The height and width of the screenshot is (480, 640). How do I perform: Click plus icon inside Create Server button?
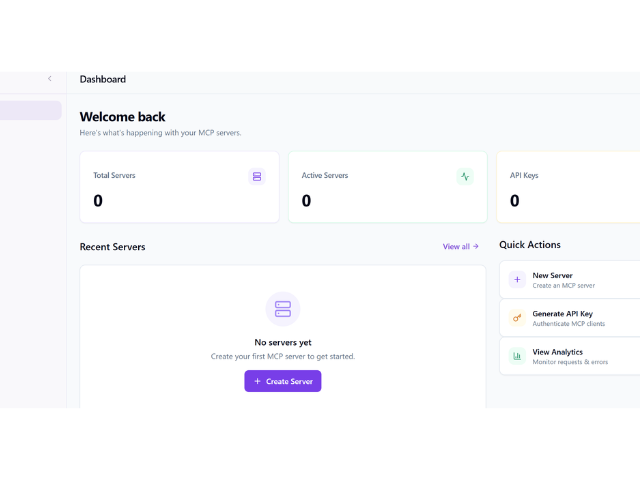[x=257, y=381]
